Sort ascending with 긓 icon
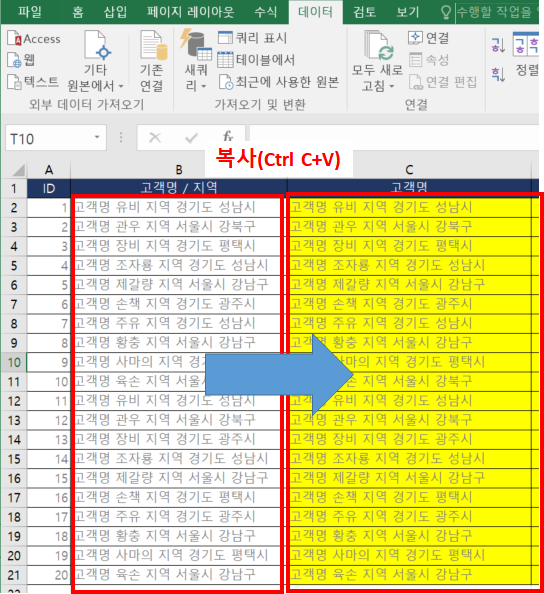This screenshot has height=594, width=544. (x=498, y=45)
